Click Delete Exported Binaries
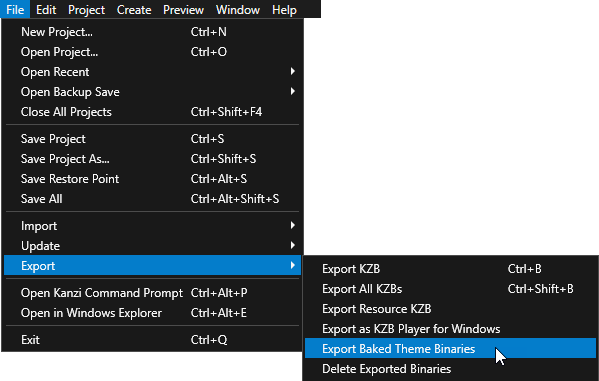Viewport: 599px width, 381px height. (450, 369)
